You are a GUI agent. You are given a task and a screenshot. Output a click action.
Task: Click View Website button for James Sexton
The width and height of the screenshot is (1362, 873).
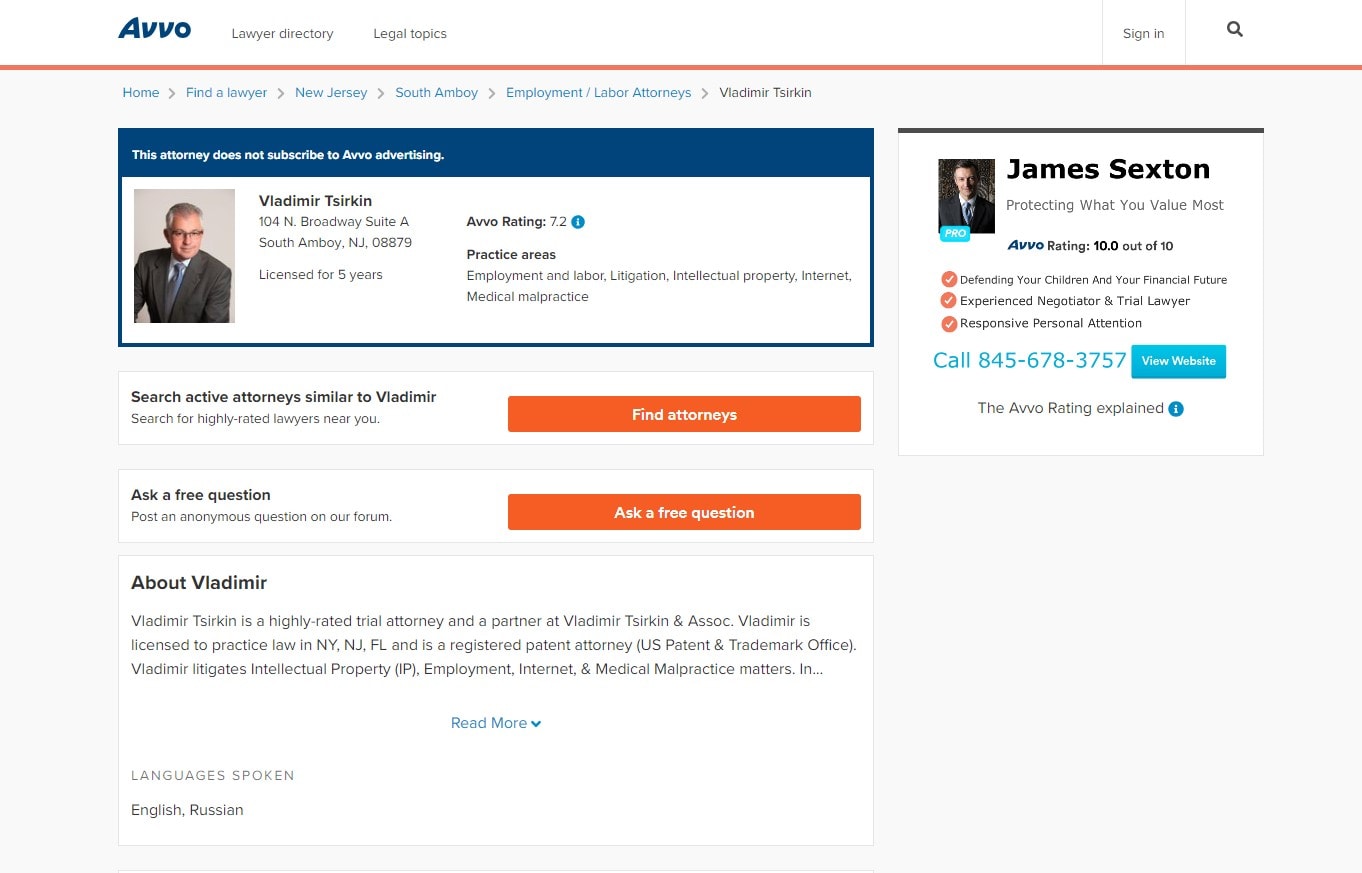(1179, 361)
